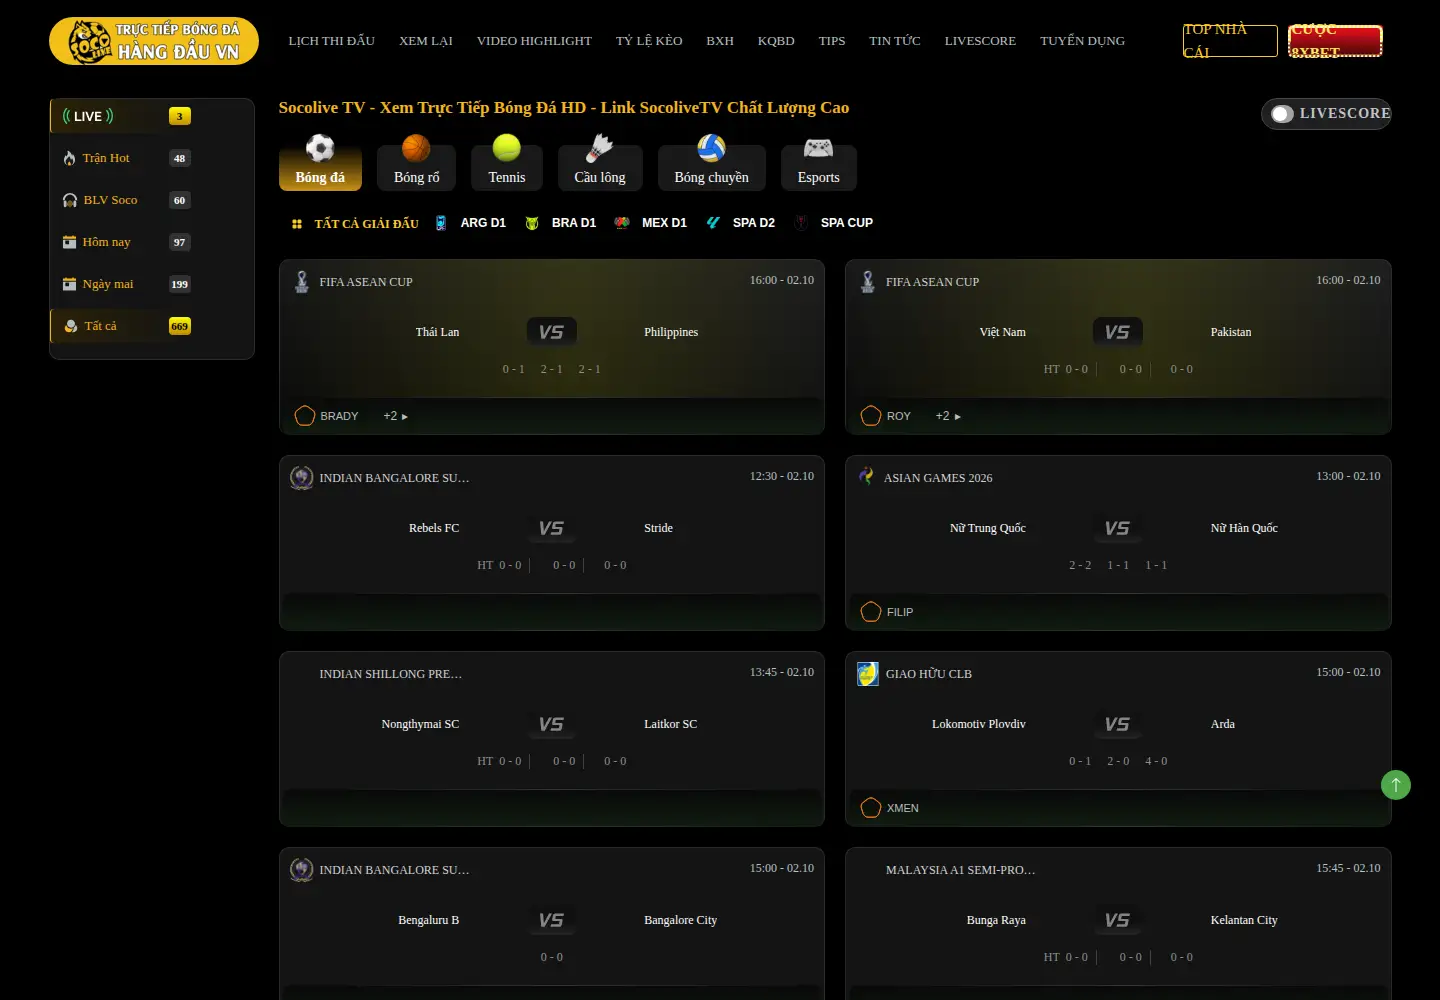Open the Thái Lan vs Philippines match card
1440x1000 pixels.
point(552,347)
